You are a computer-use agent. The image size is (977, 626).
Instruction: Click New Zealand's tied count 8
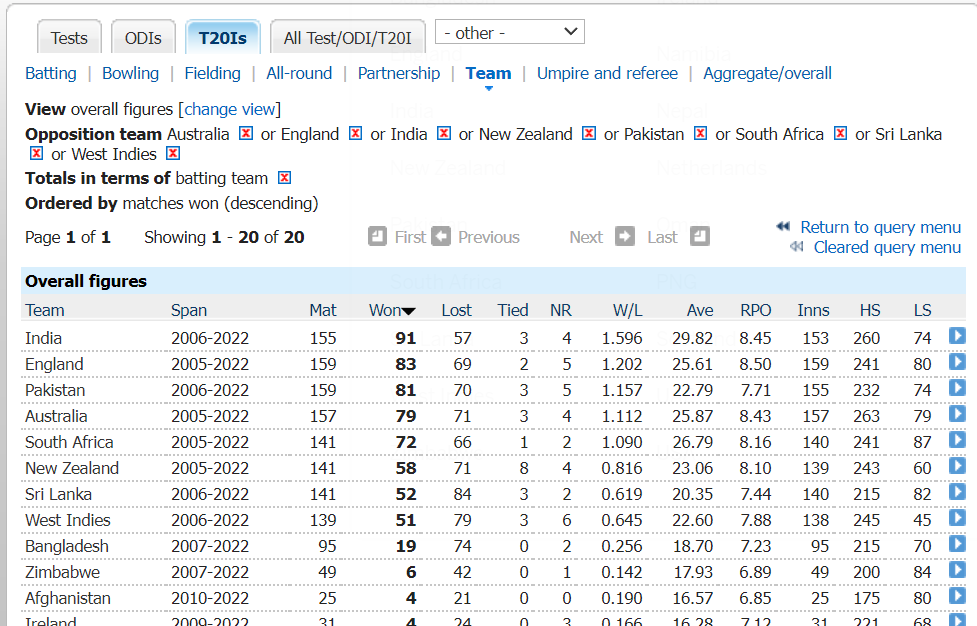click(x=523, y=468)
